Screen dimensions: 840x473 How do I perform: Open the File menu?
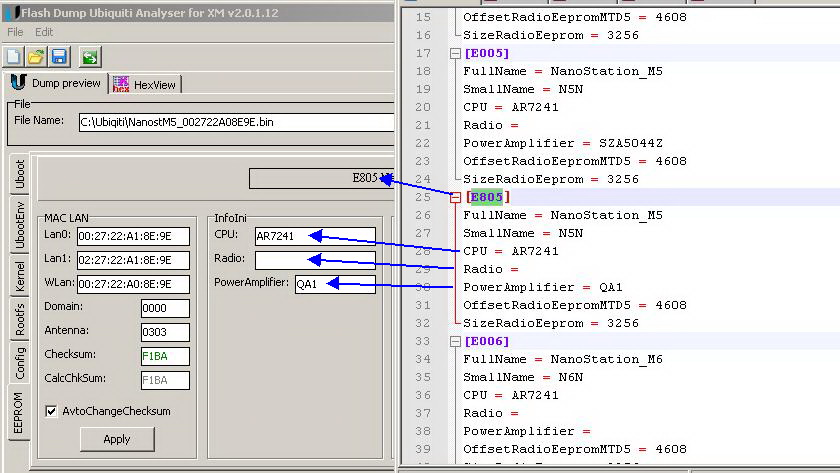point(15,32)
